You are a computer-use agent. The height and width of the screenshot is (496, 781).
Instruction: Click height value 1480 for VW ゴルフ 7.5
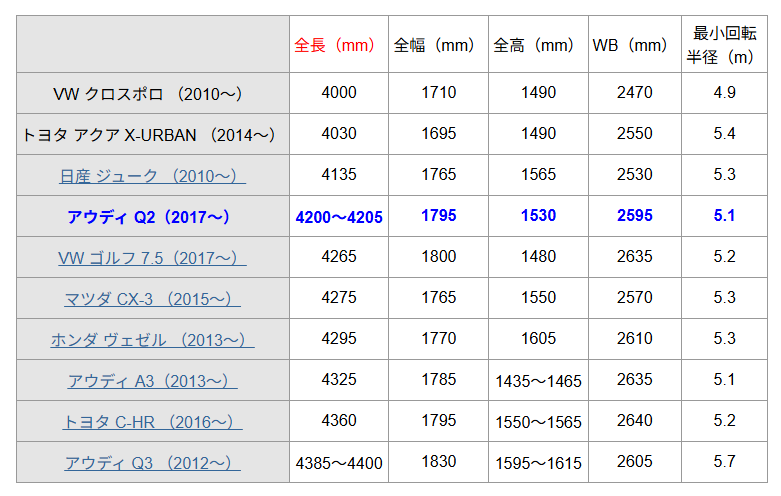pos(538,256)
